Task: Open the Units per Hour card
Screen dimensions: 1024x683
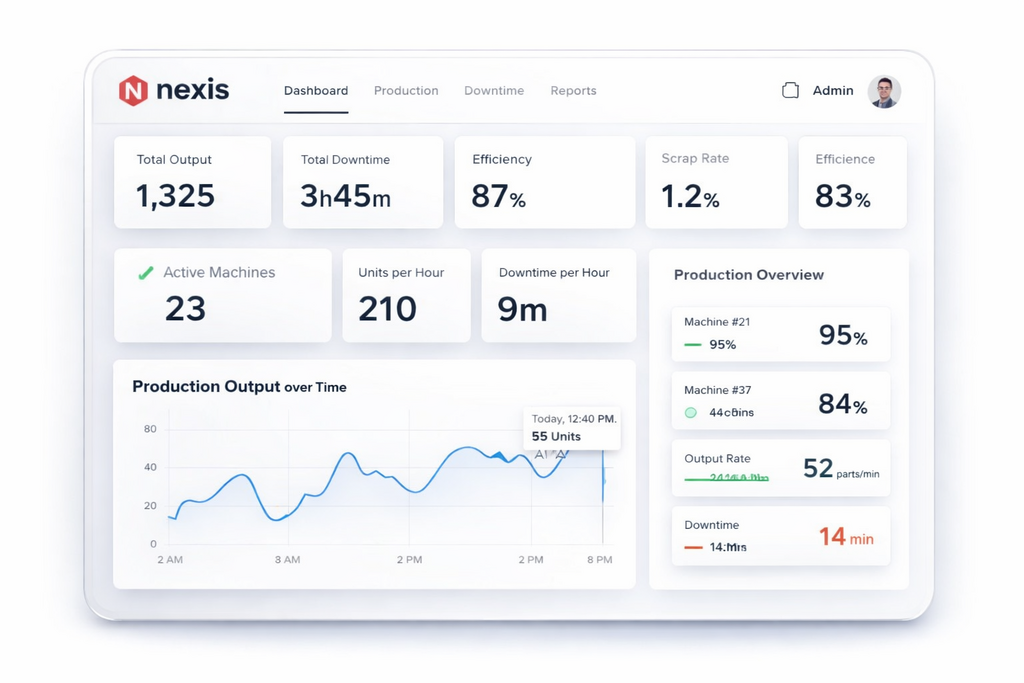Action: tap(406, 296)
